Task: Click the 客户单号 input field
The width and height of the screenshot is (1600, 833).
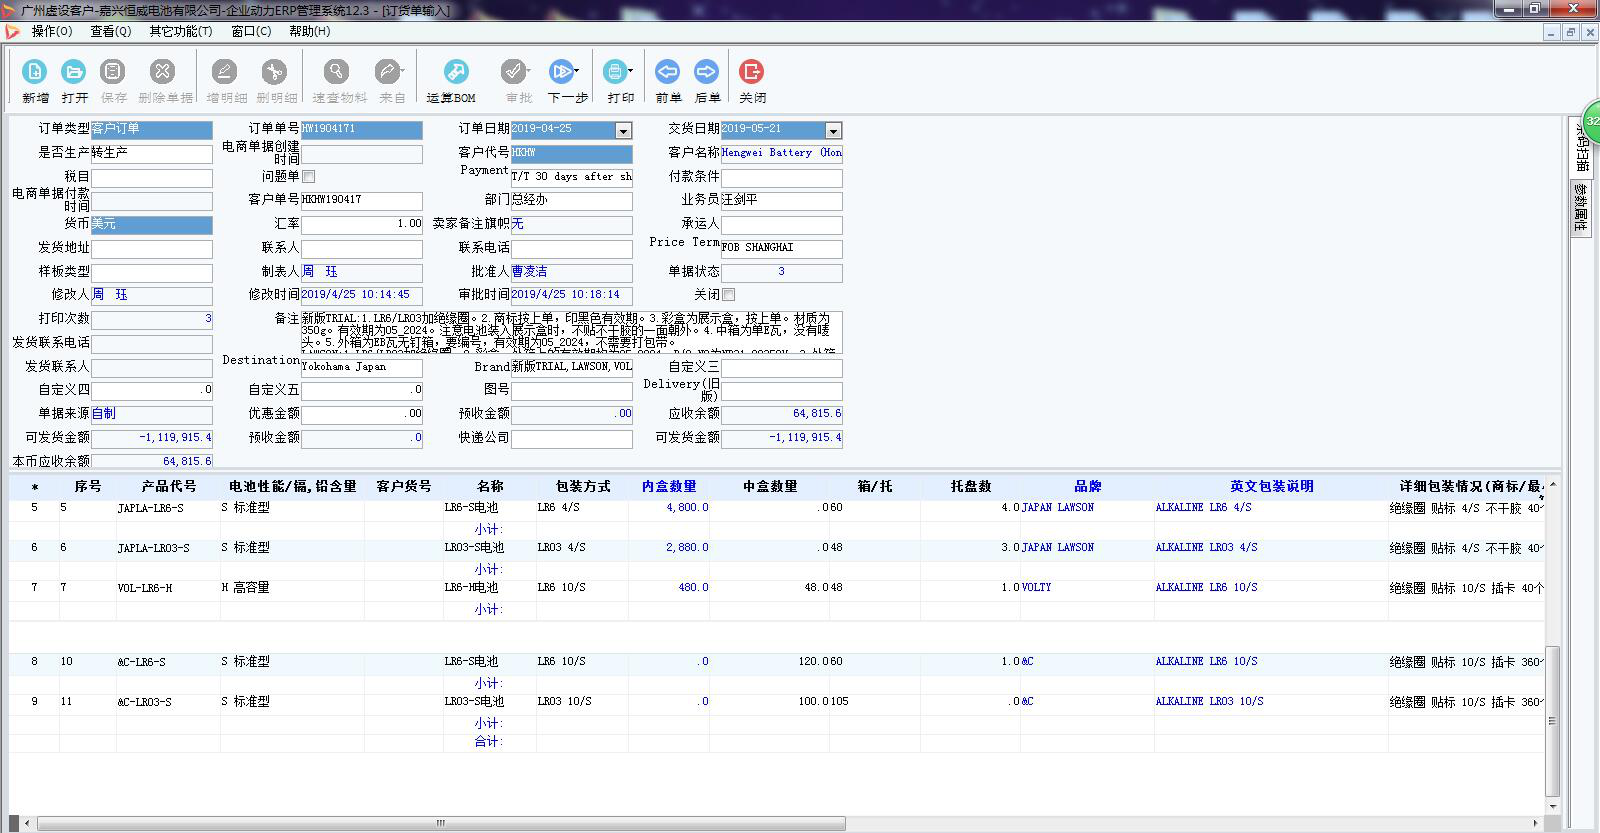Action: click(361, 200)
